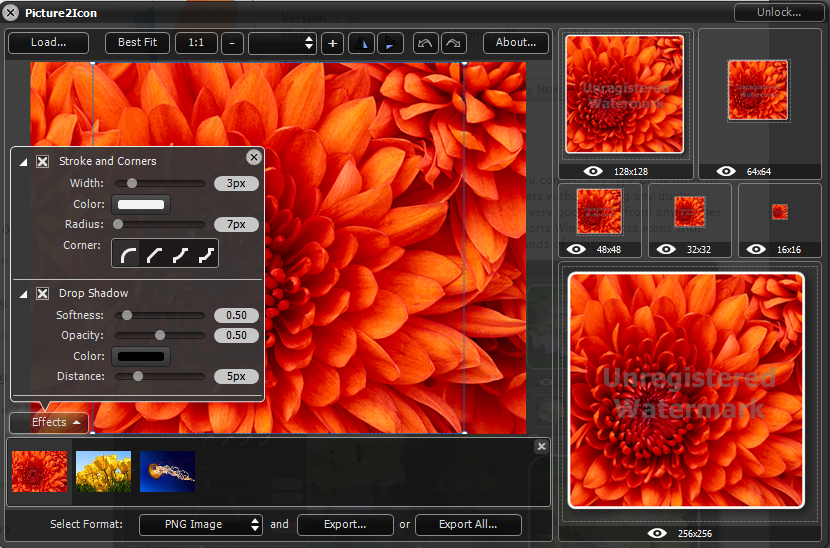The image size is (830, 548).
Task: Hide the 16x16 icon size
Action: [757, 249]
